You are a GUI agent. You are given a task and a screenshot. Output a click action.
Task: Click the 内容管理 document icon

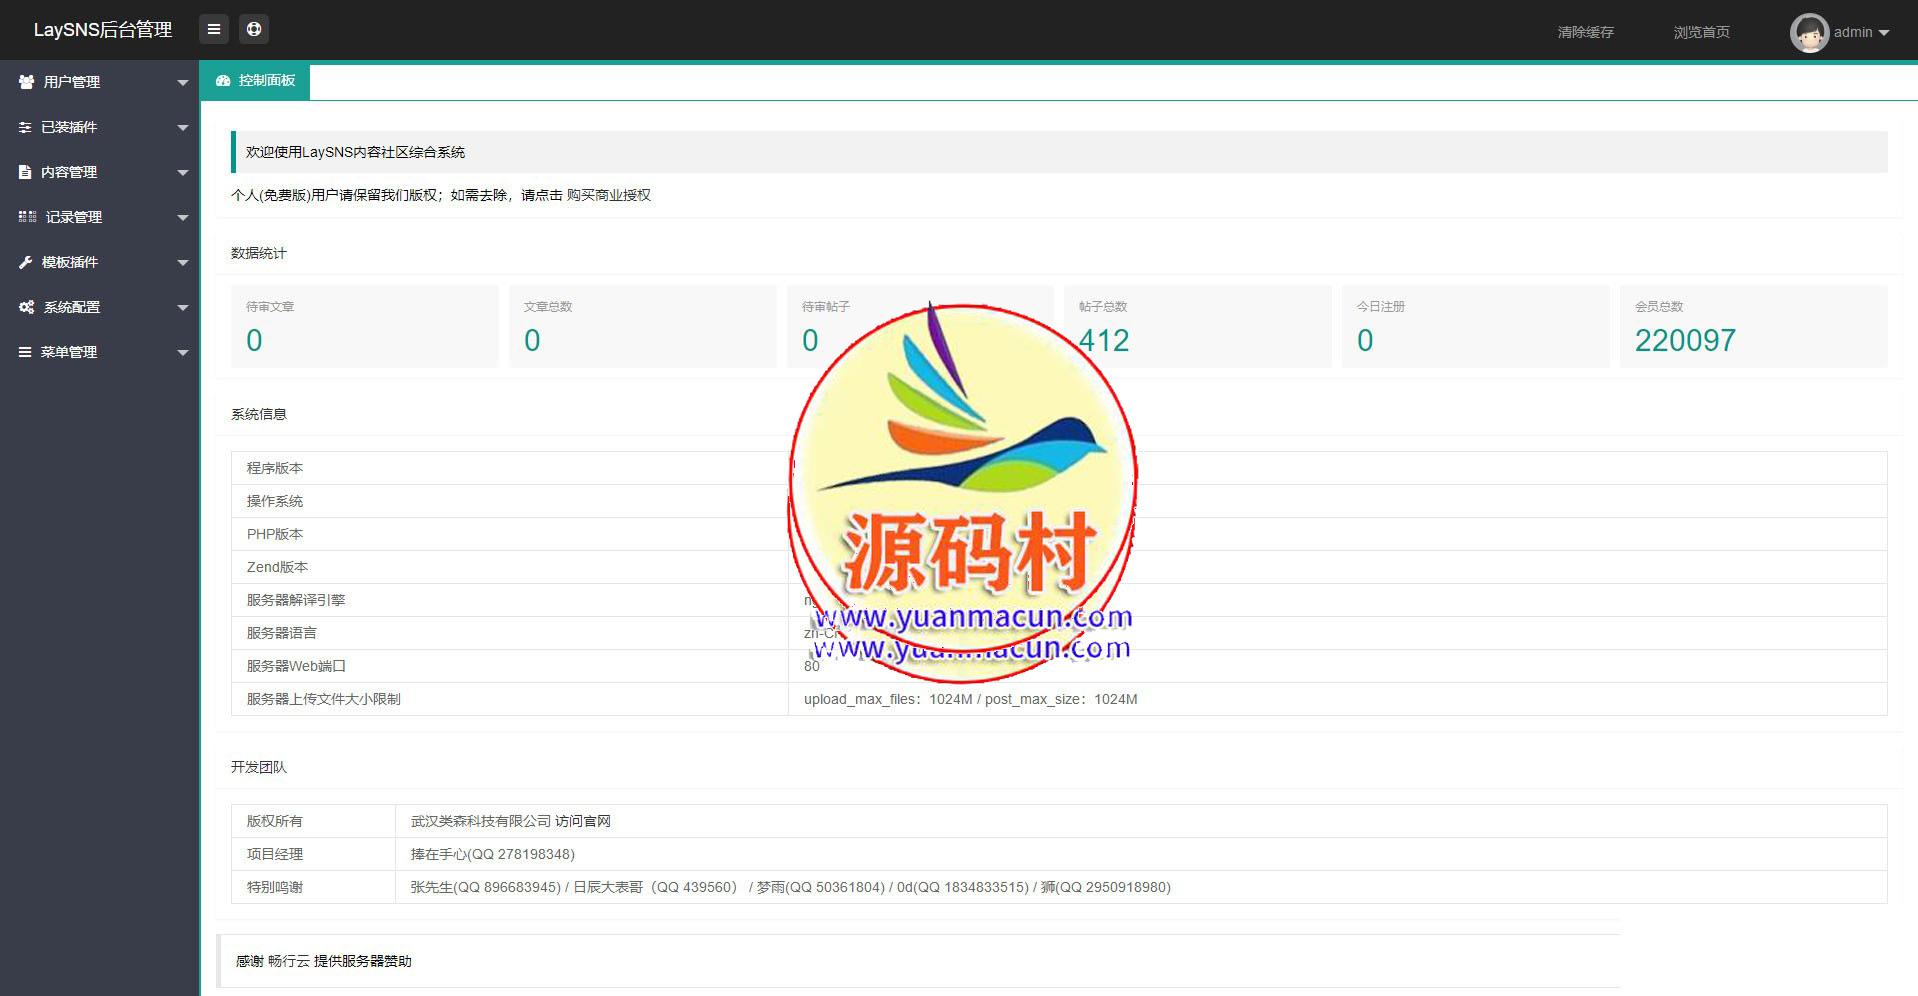25,172
